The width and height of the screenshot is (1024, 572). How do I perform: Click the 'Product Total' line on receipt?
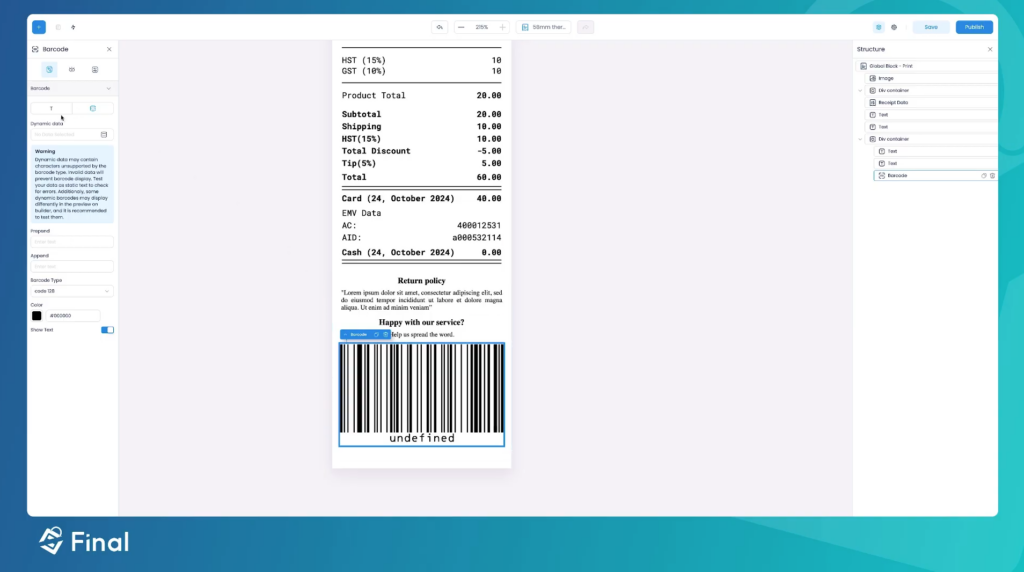[421, 95]
